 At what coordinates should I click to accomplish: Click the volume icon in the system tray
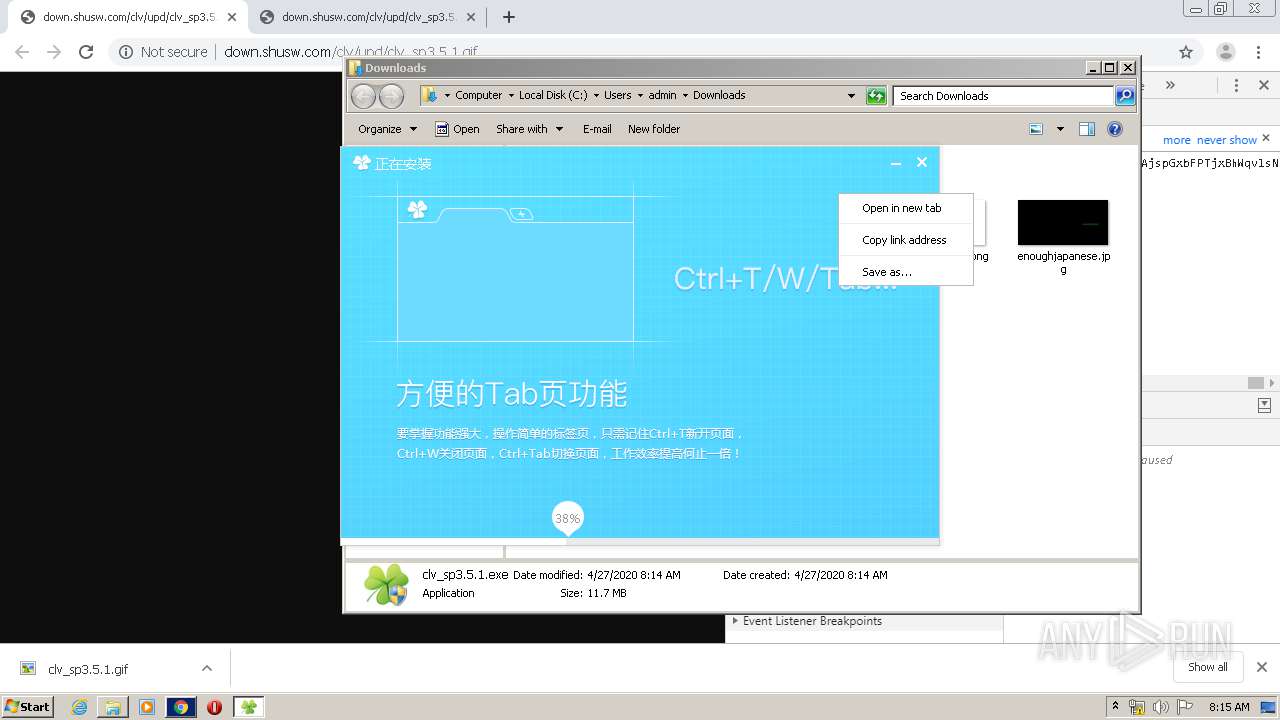[x=1161, y=707]
